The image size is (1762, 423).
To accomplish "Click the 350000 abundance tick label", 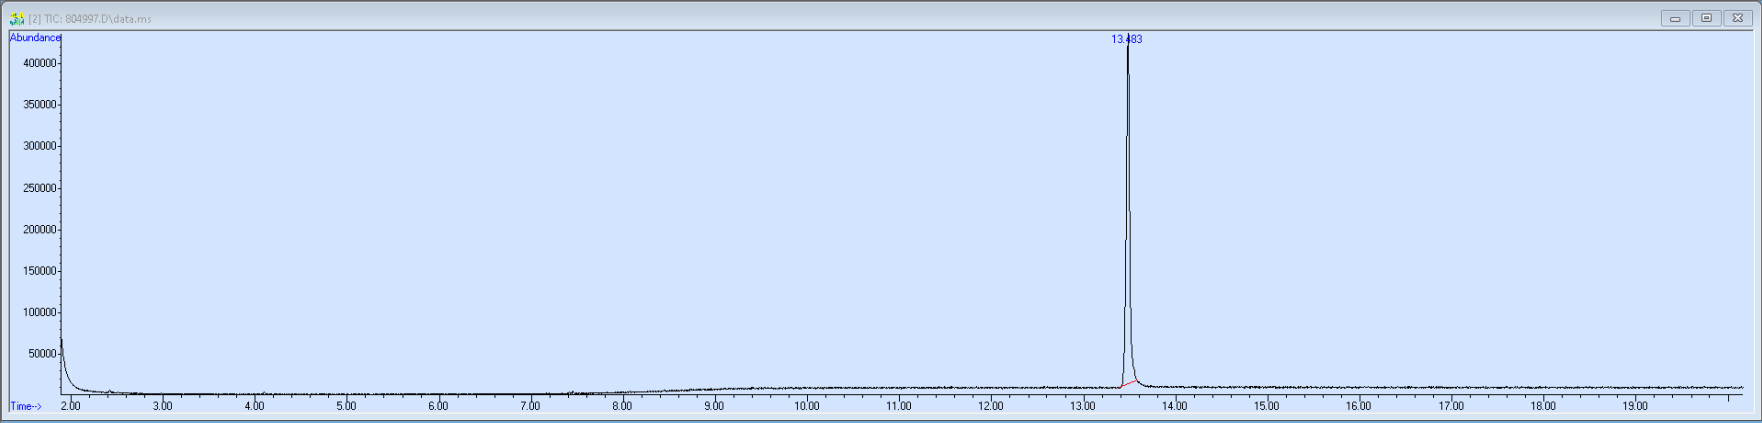I will 40,105.
